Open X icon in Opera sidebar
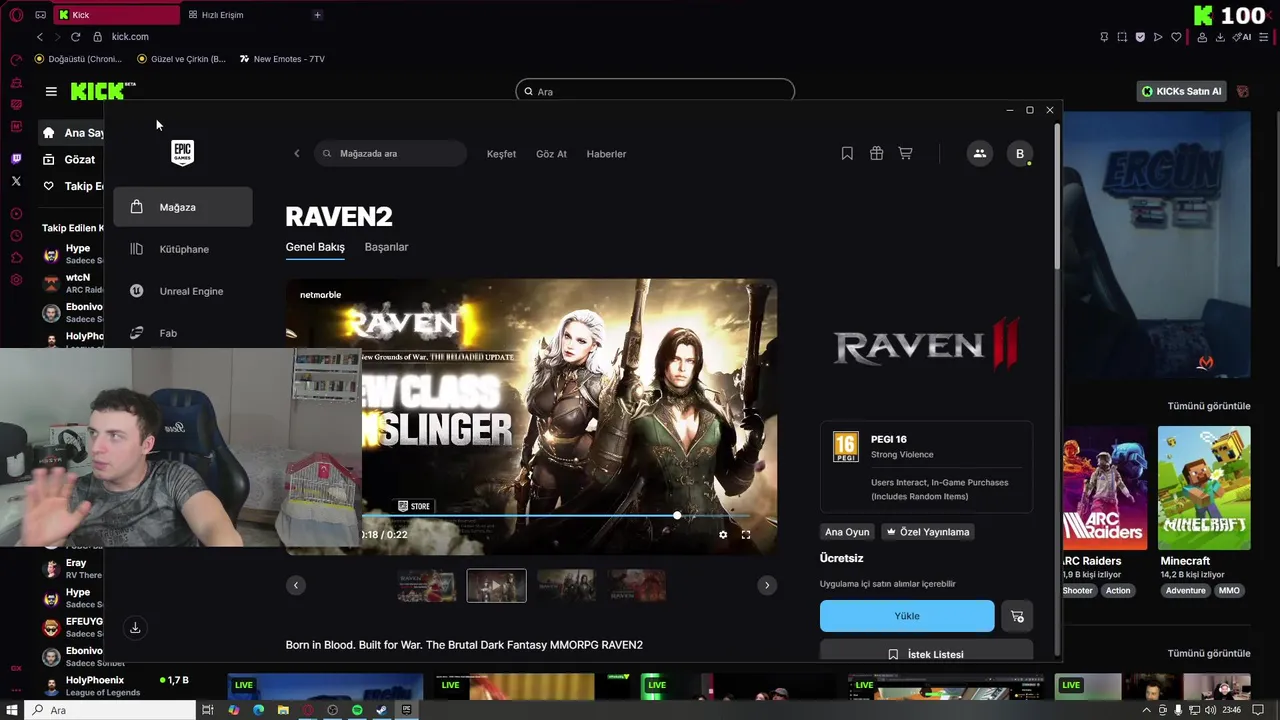 [16, 181]
